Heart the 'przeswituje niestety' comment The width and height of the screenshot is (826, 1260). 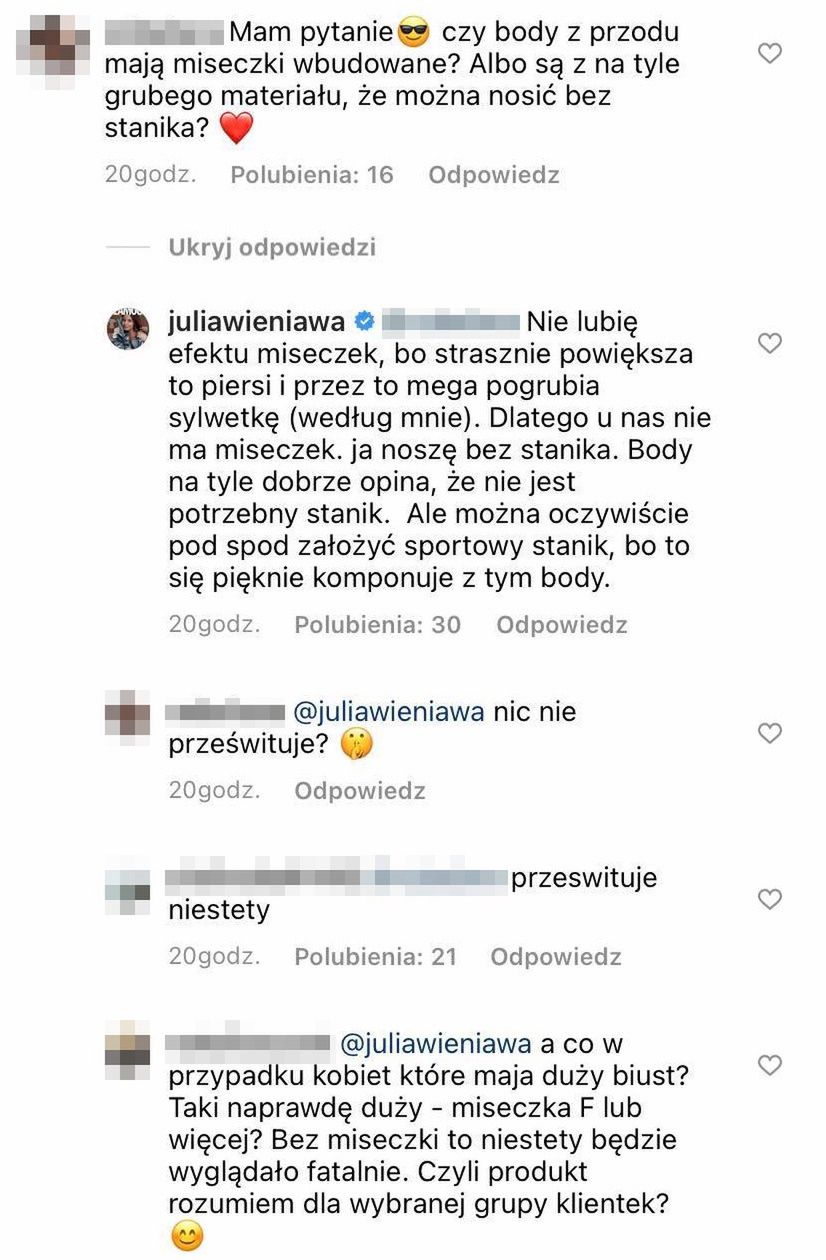point(769,900)
